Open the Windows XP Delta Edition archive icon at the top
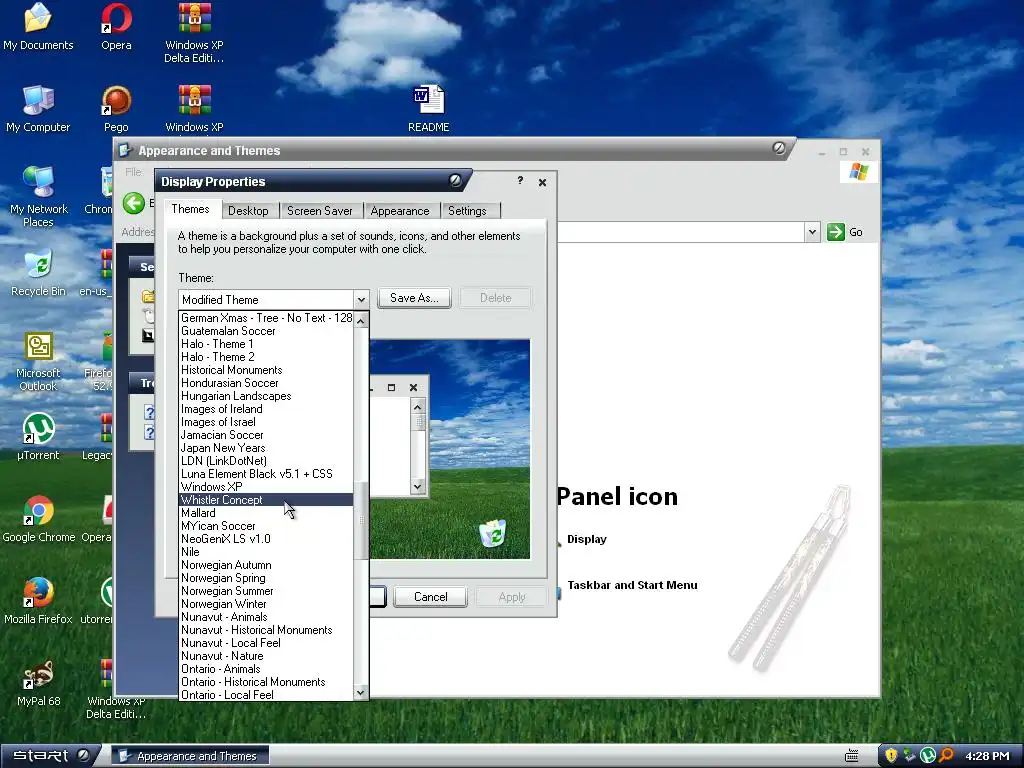Image resolution: width=1024 pixels, height=768 pixels. [x=194, y=33]
